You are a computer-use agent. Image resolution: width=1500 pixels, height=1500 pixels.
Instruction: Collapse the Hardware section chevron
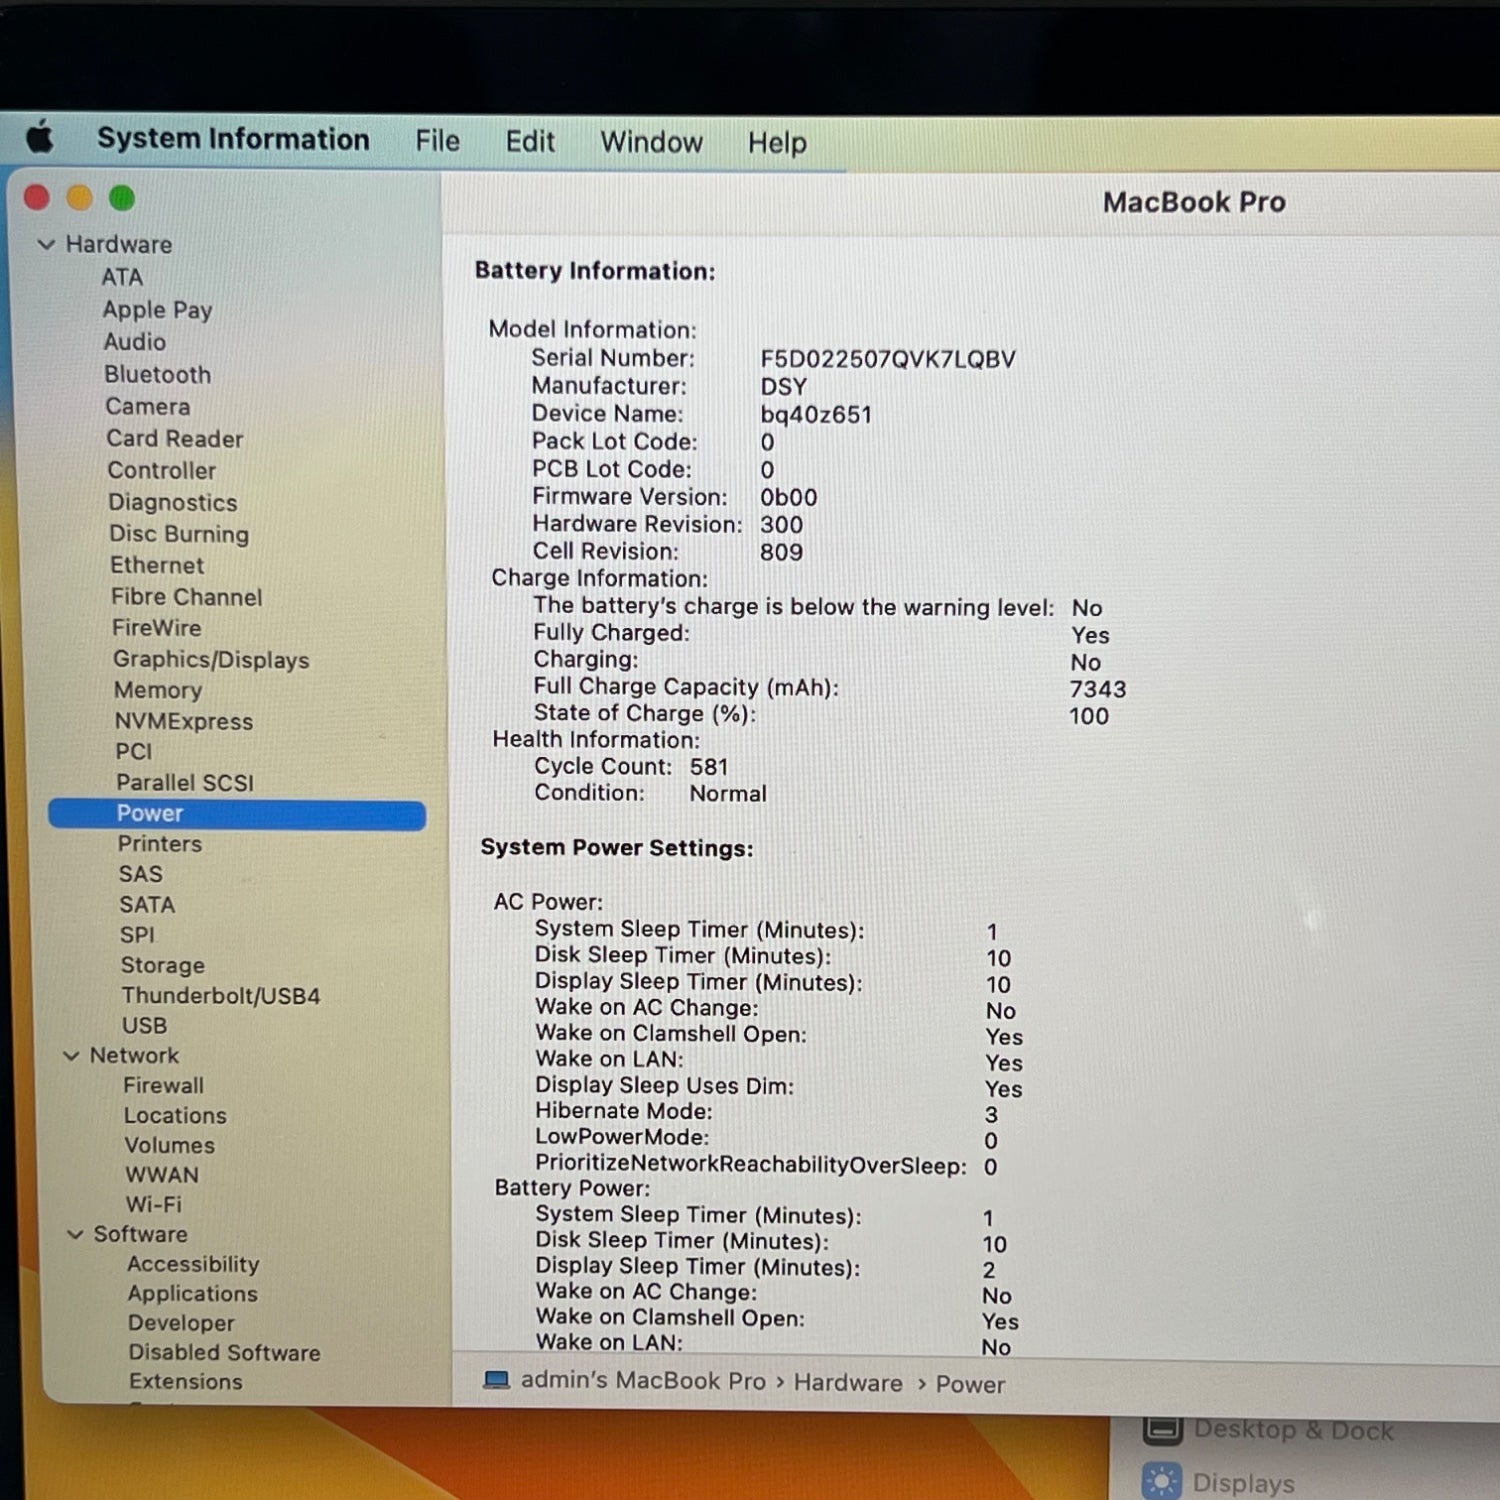click(x=46, y=244)
